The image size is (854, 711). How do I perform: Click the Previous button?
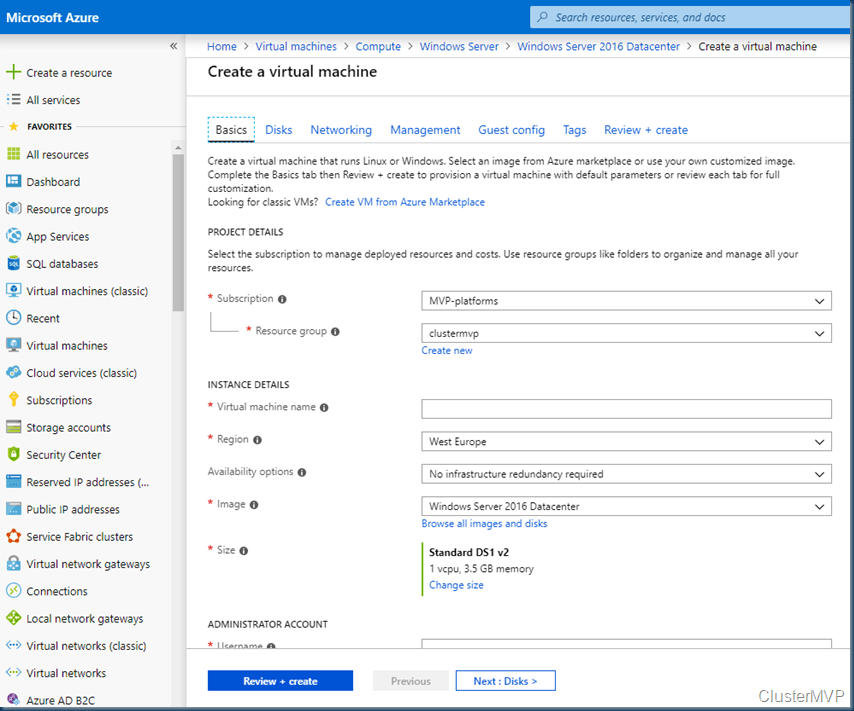point(411,680)
